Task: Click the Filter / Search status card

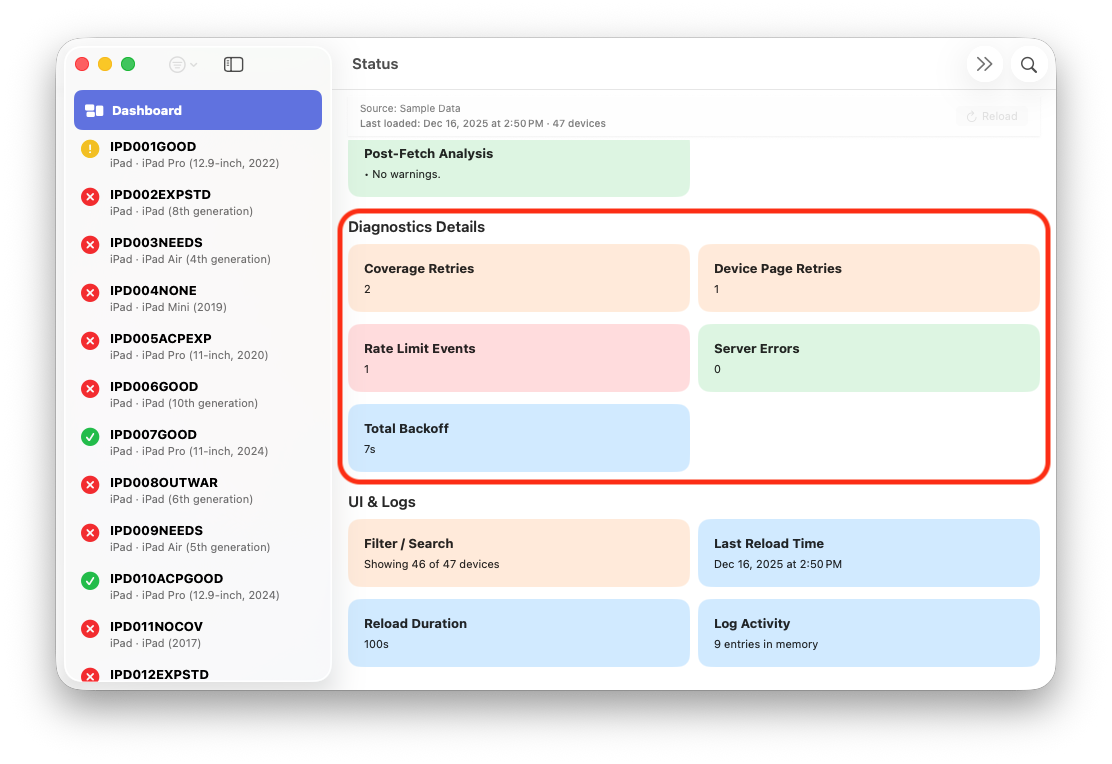Action: pyautogui.click(x=518, y=553)
